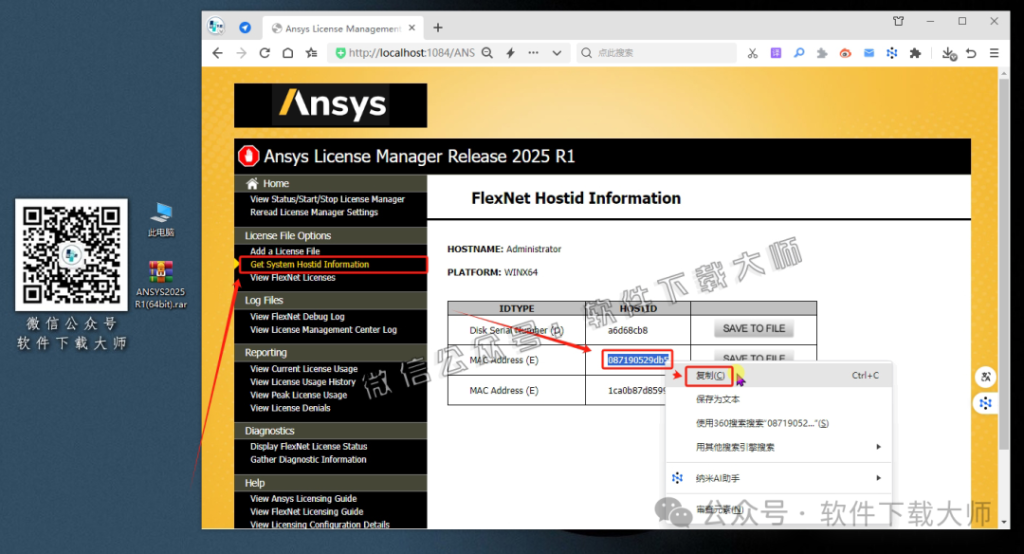Image resolution: width=1024 pixels, height=554 pixels.
Task: Click the skin shirt icon in title bar
Action: point(899,21)
